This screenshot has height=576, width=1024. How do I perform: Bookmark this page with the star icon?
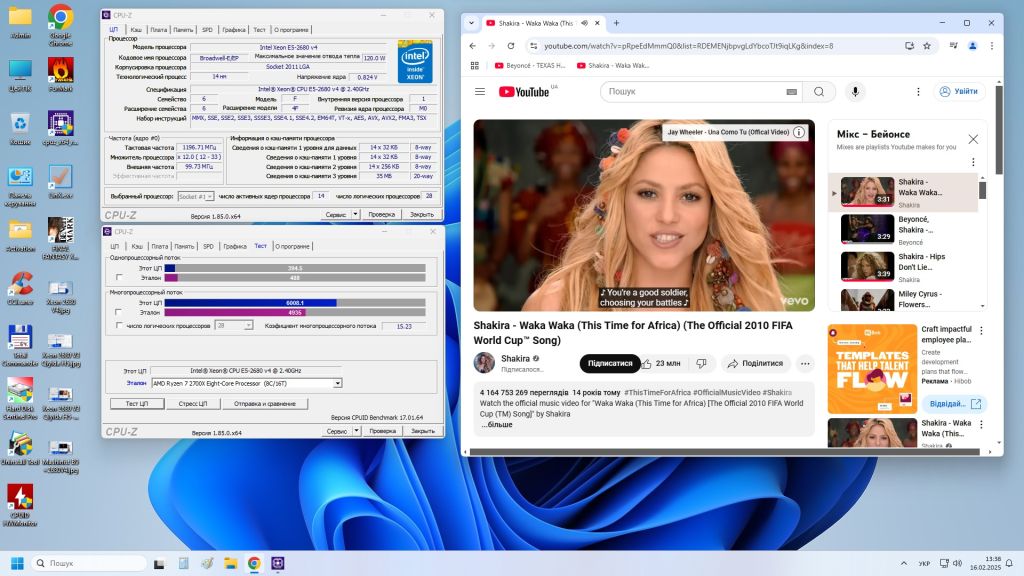pyautogui.click(x=927, y=46)
